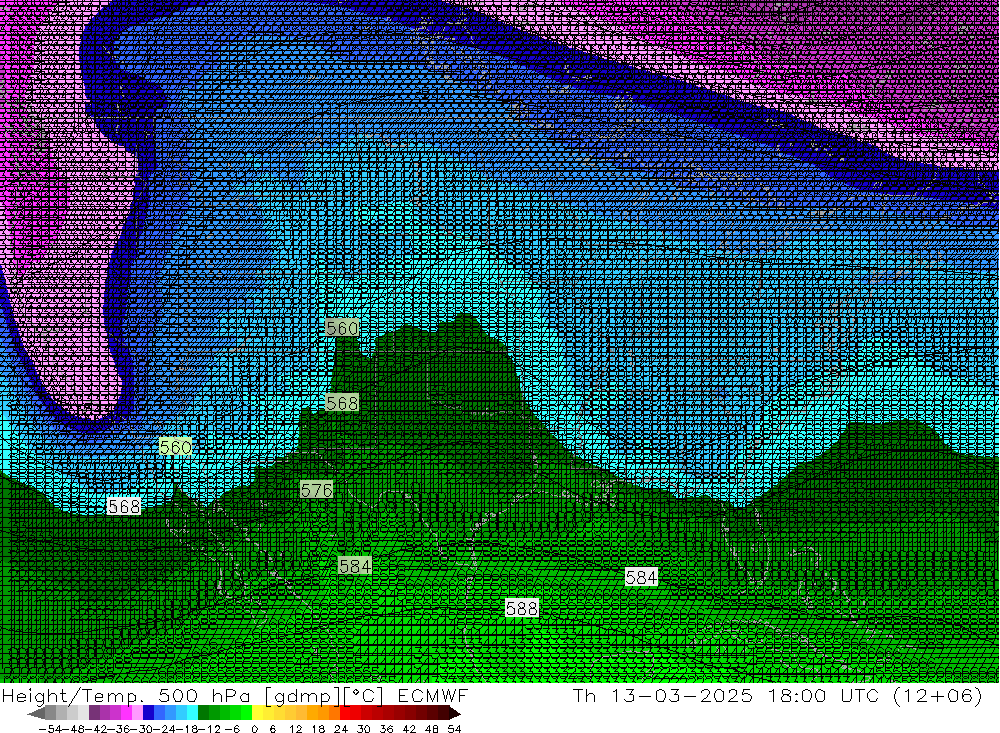The image size is (1000, 733).
Task: Click the 584 contour label with white background
Action: (x=641, y=577)
